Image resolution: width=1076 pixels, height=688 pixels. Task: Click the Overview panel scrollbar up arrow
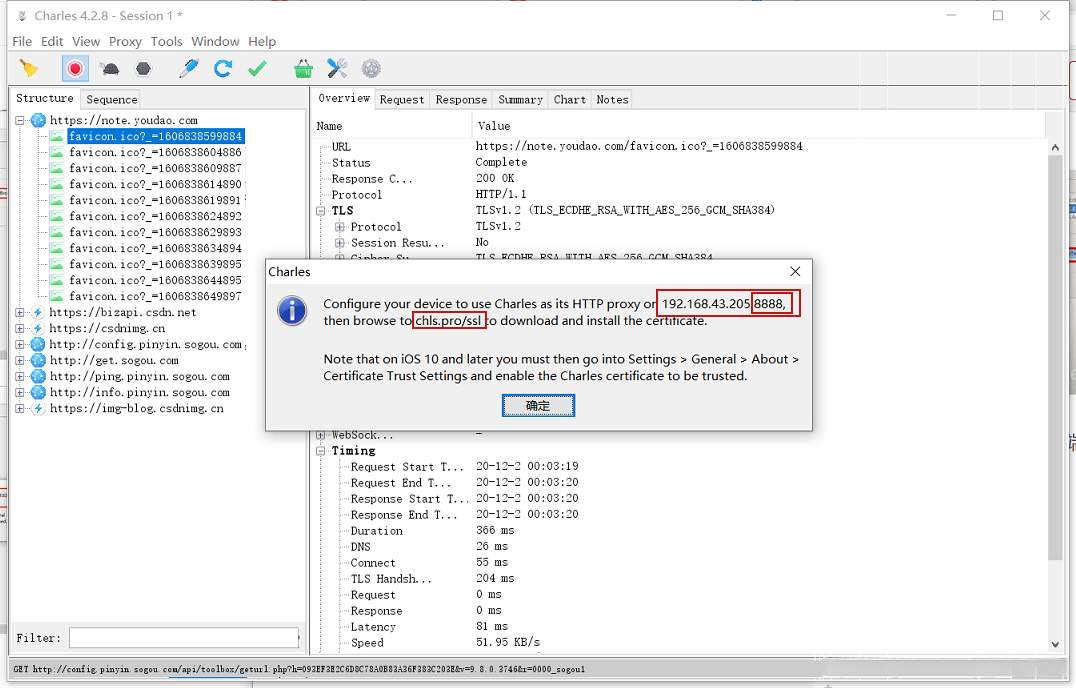pyautogui.click(x=1055, y=147)
